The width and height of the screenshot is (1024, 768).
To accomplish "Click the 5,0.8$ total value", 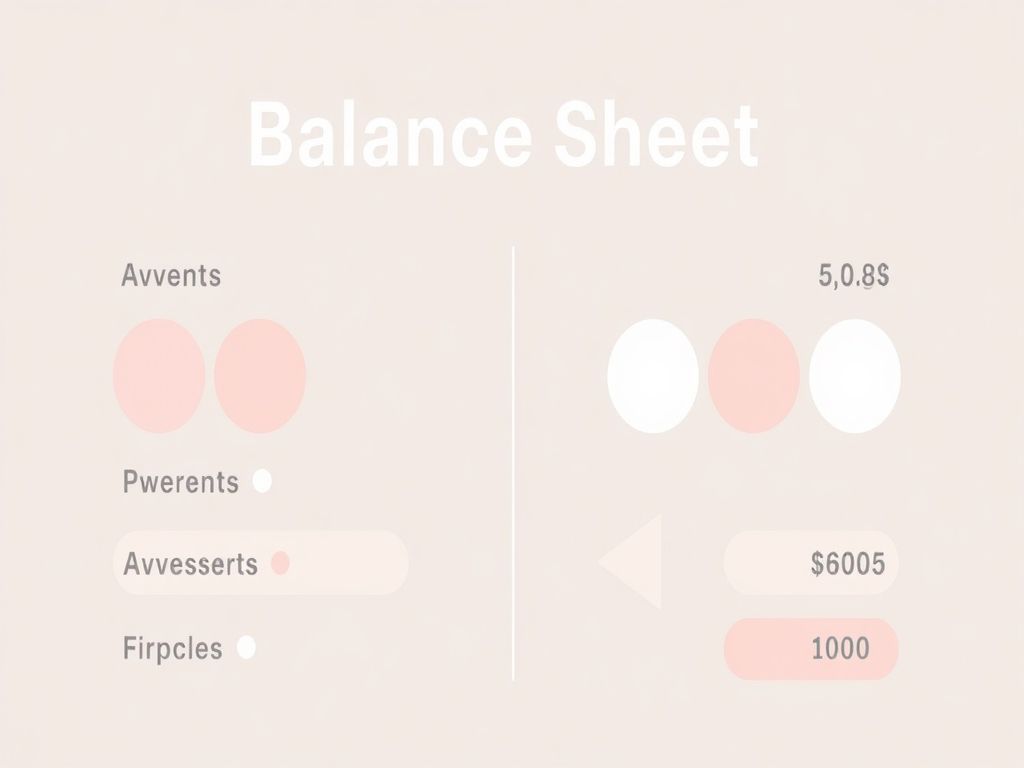I will [854, 276].
